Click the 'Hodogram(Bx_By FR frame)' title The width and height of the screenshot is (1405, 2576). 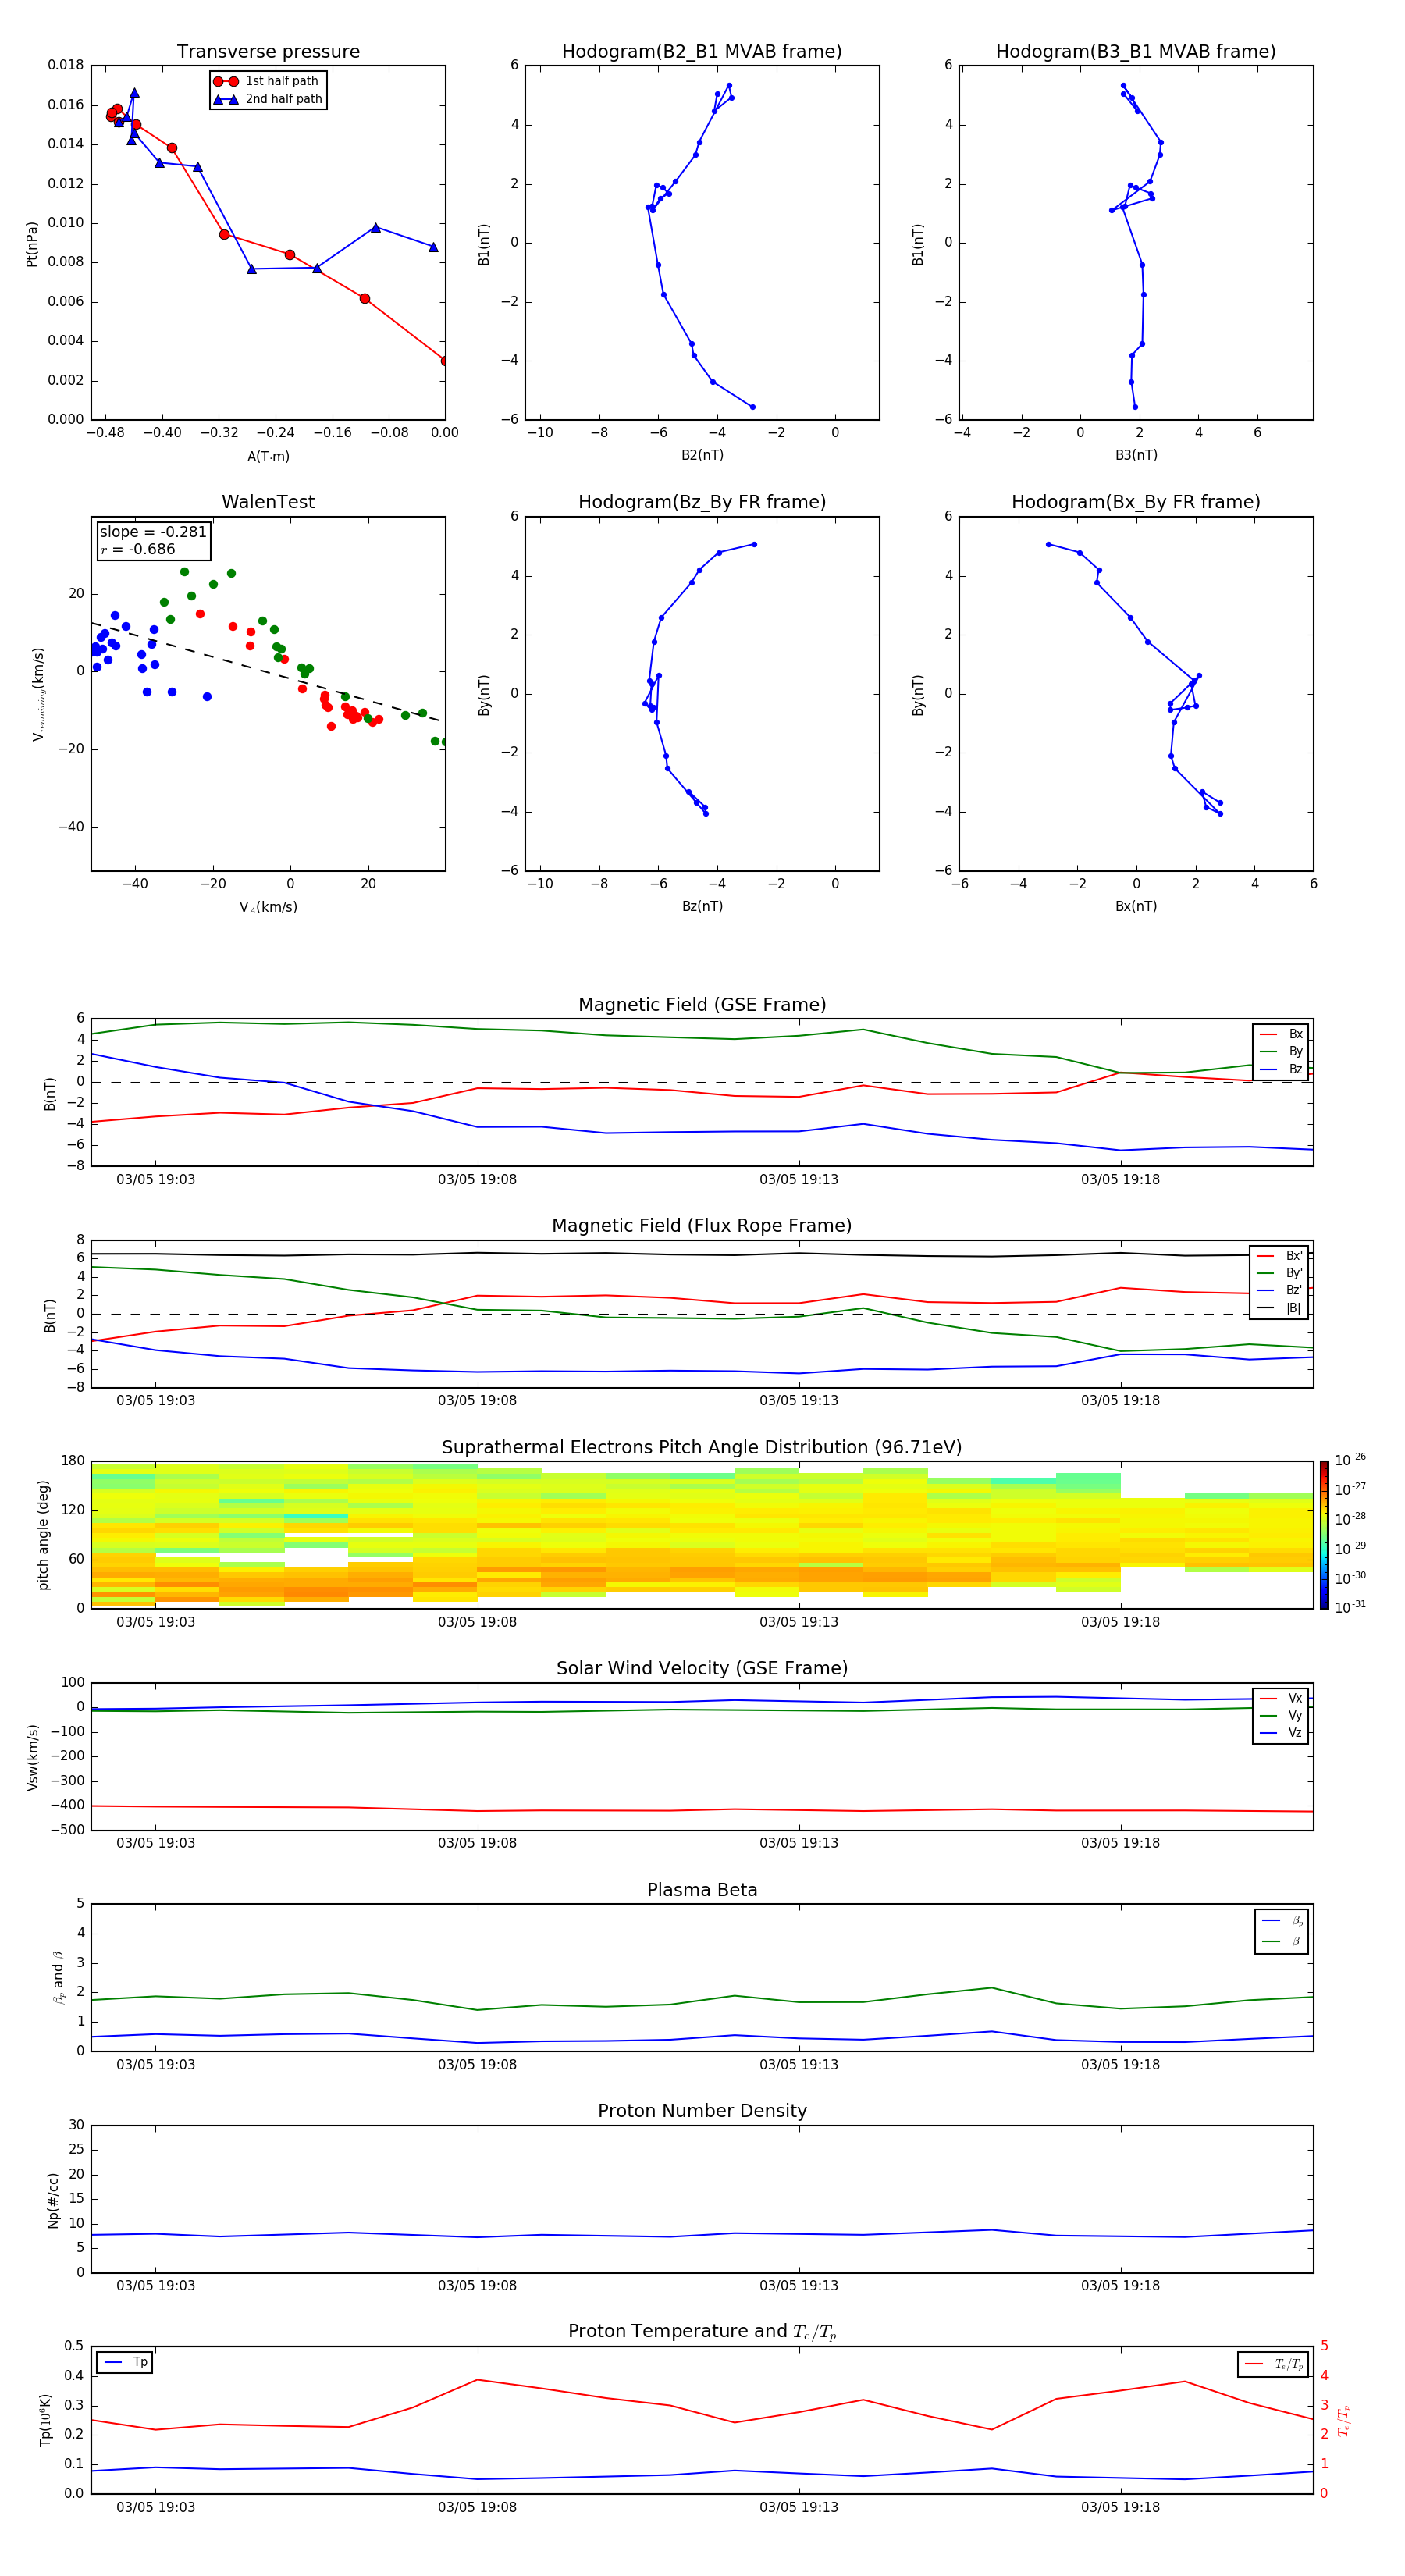coord(1136,502)
